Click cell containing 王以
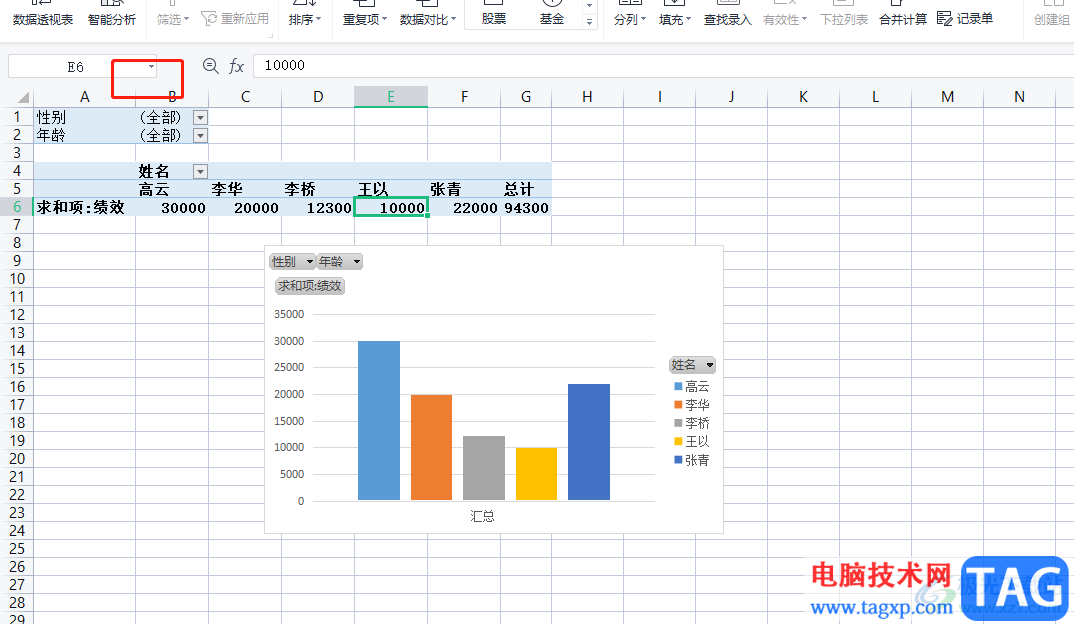Image resolution: width=1074 pixels, height=624 pixels. click(x=390, y=189)
